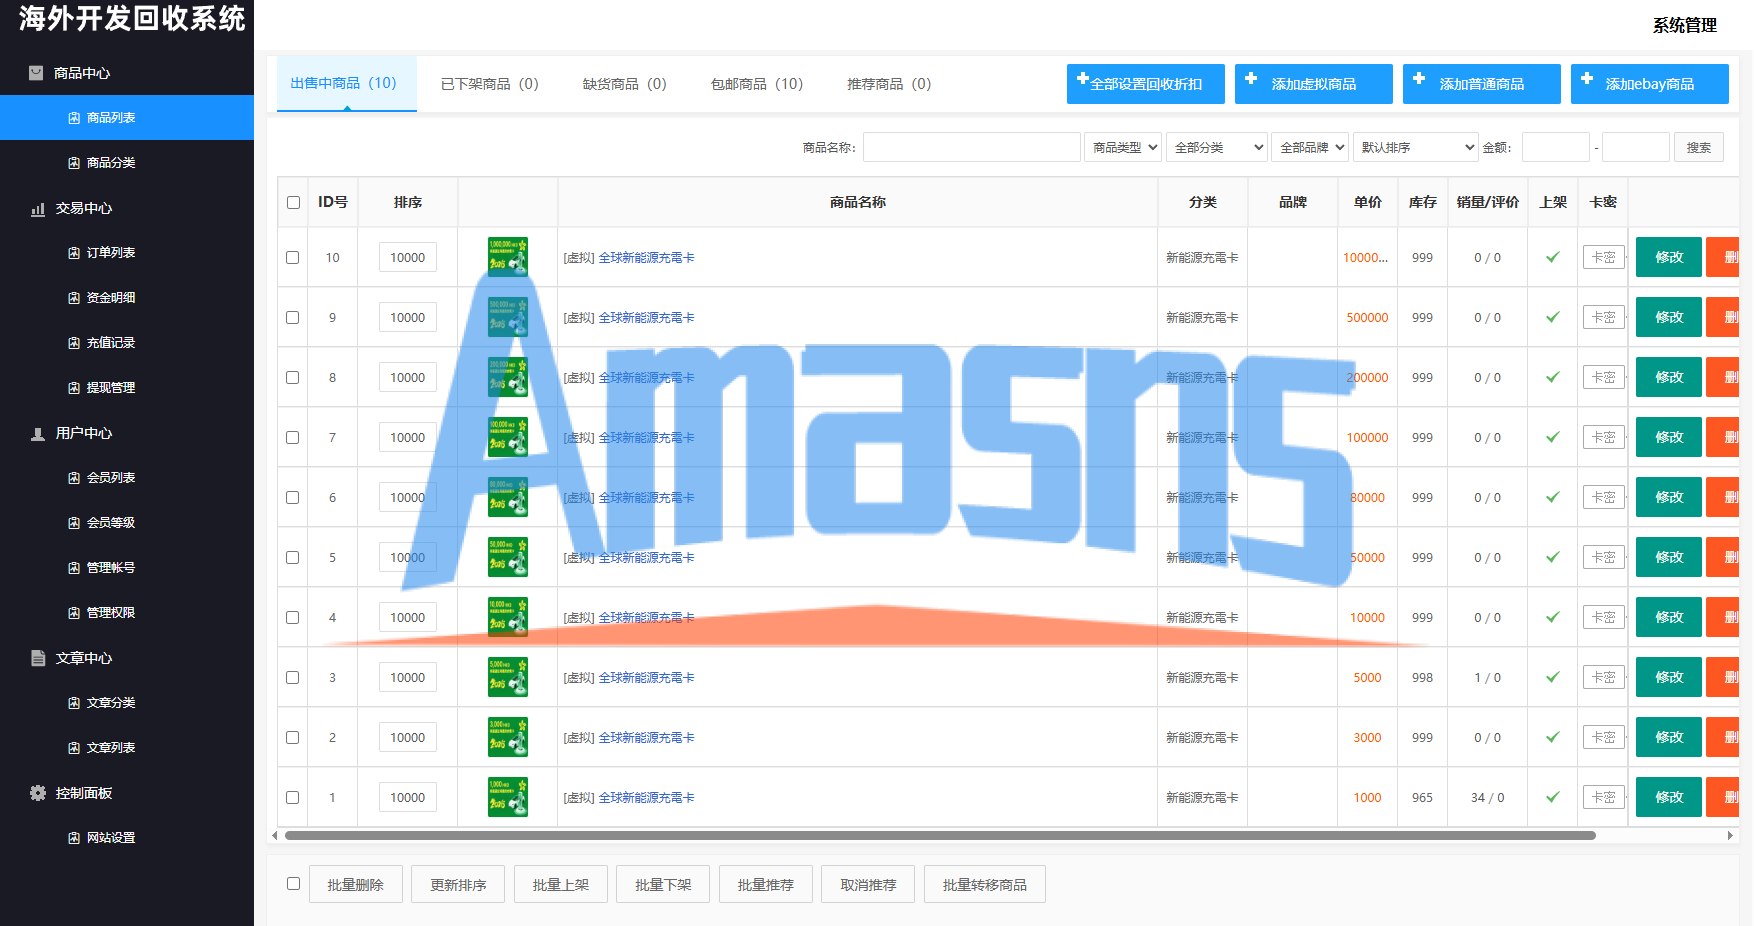Click 卡密 button for product ID 5
The height and width of the screenshot is (926, 1754).
click(x=1604, y=557)
